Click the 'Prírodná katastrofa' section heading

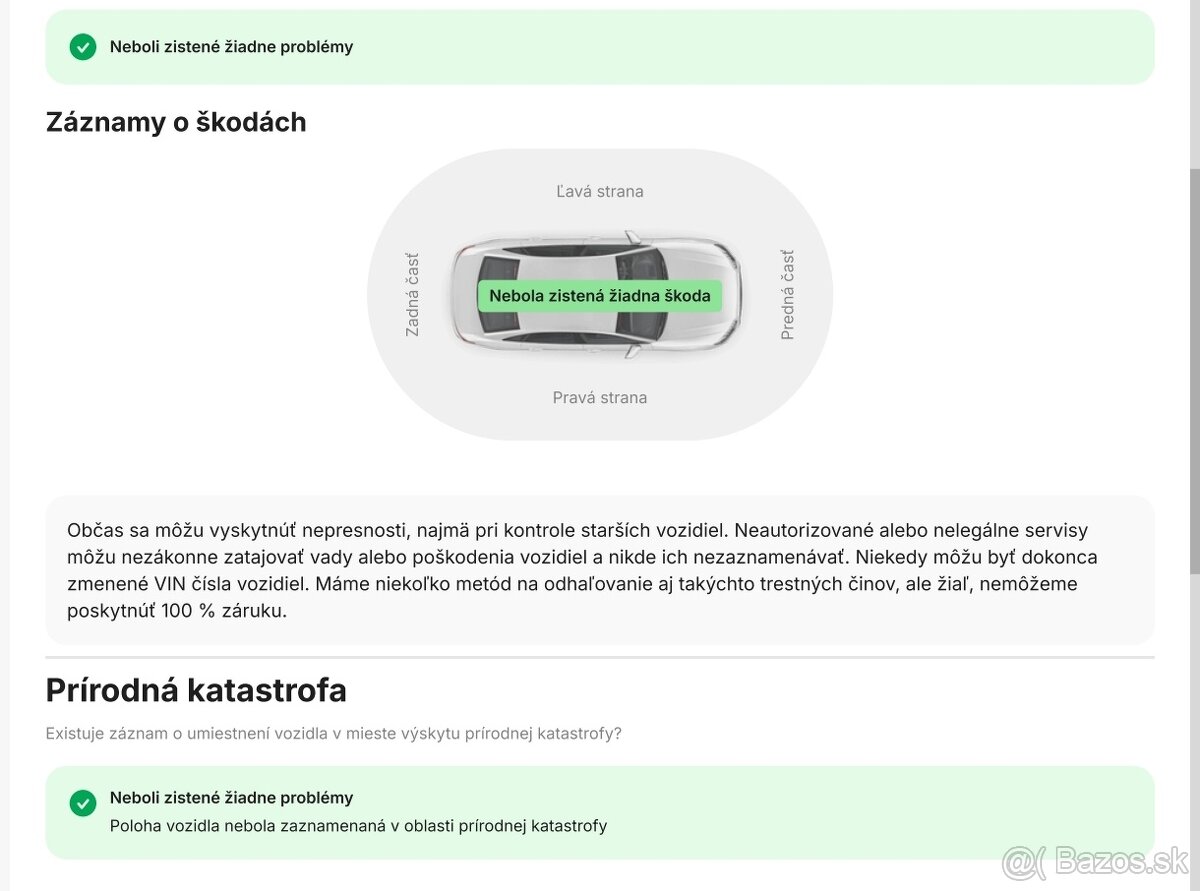pos(196,690)
